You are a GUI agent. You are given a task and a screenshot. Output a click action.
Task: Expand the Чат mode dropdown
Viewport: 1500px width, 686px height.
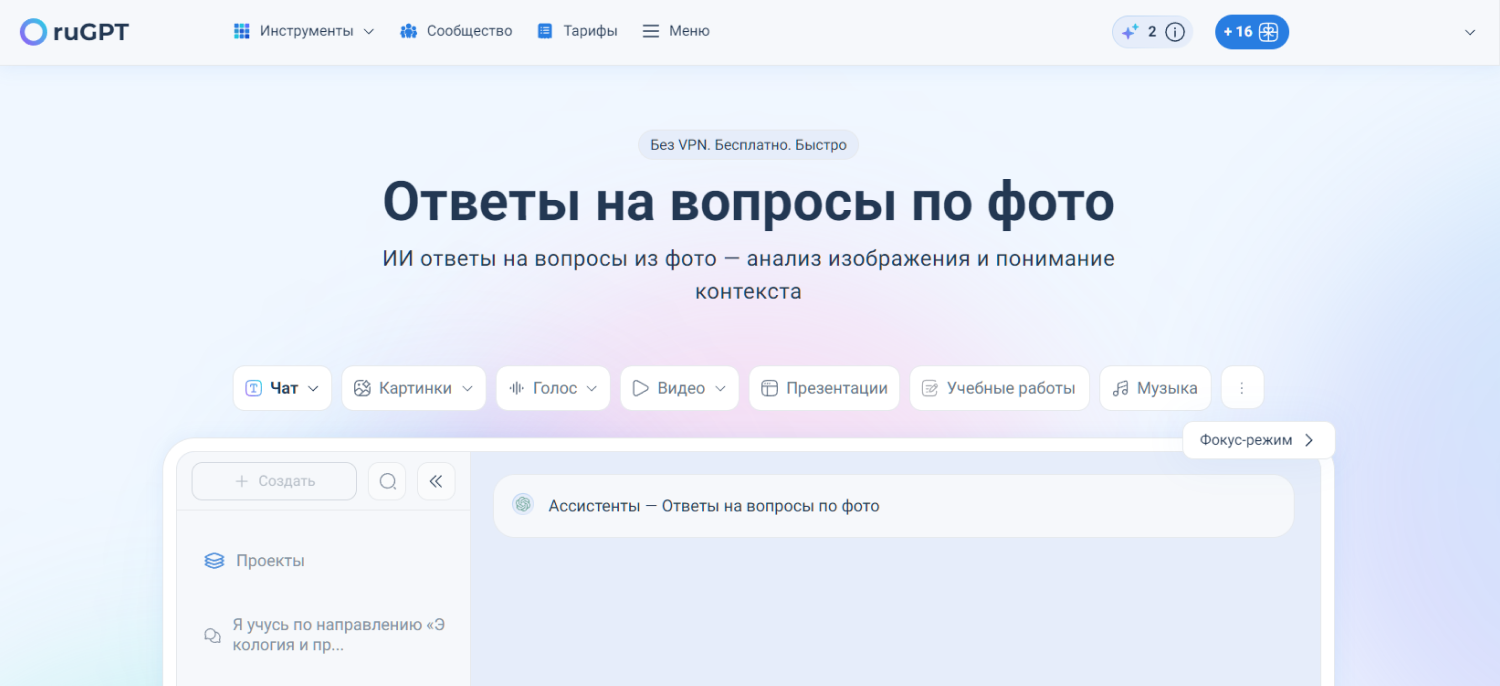pos(282,388)
